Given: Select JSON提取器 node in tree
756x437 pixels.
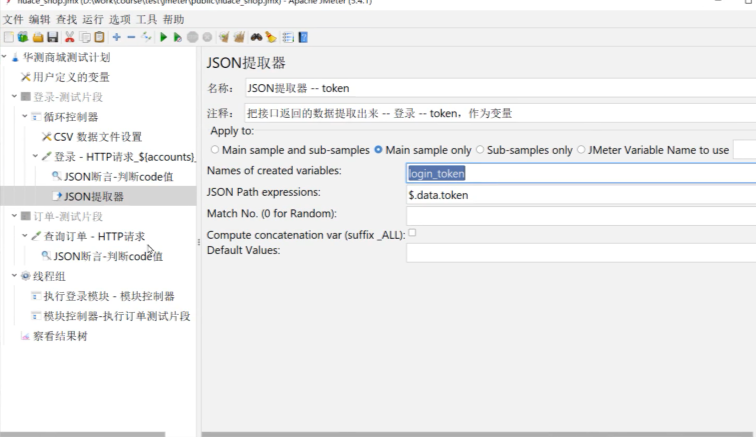Looking at the screenshot, I should pos(94,197).
